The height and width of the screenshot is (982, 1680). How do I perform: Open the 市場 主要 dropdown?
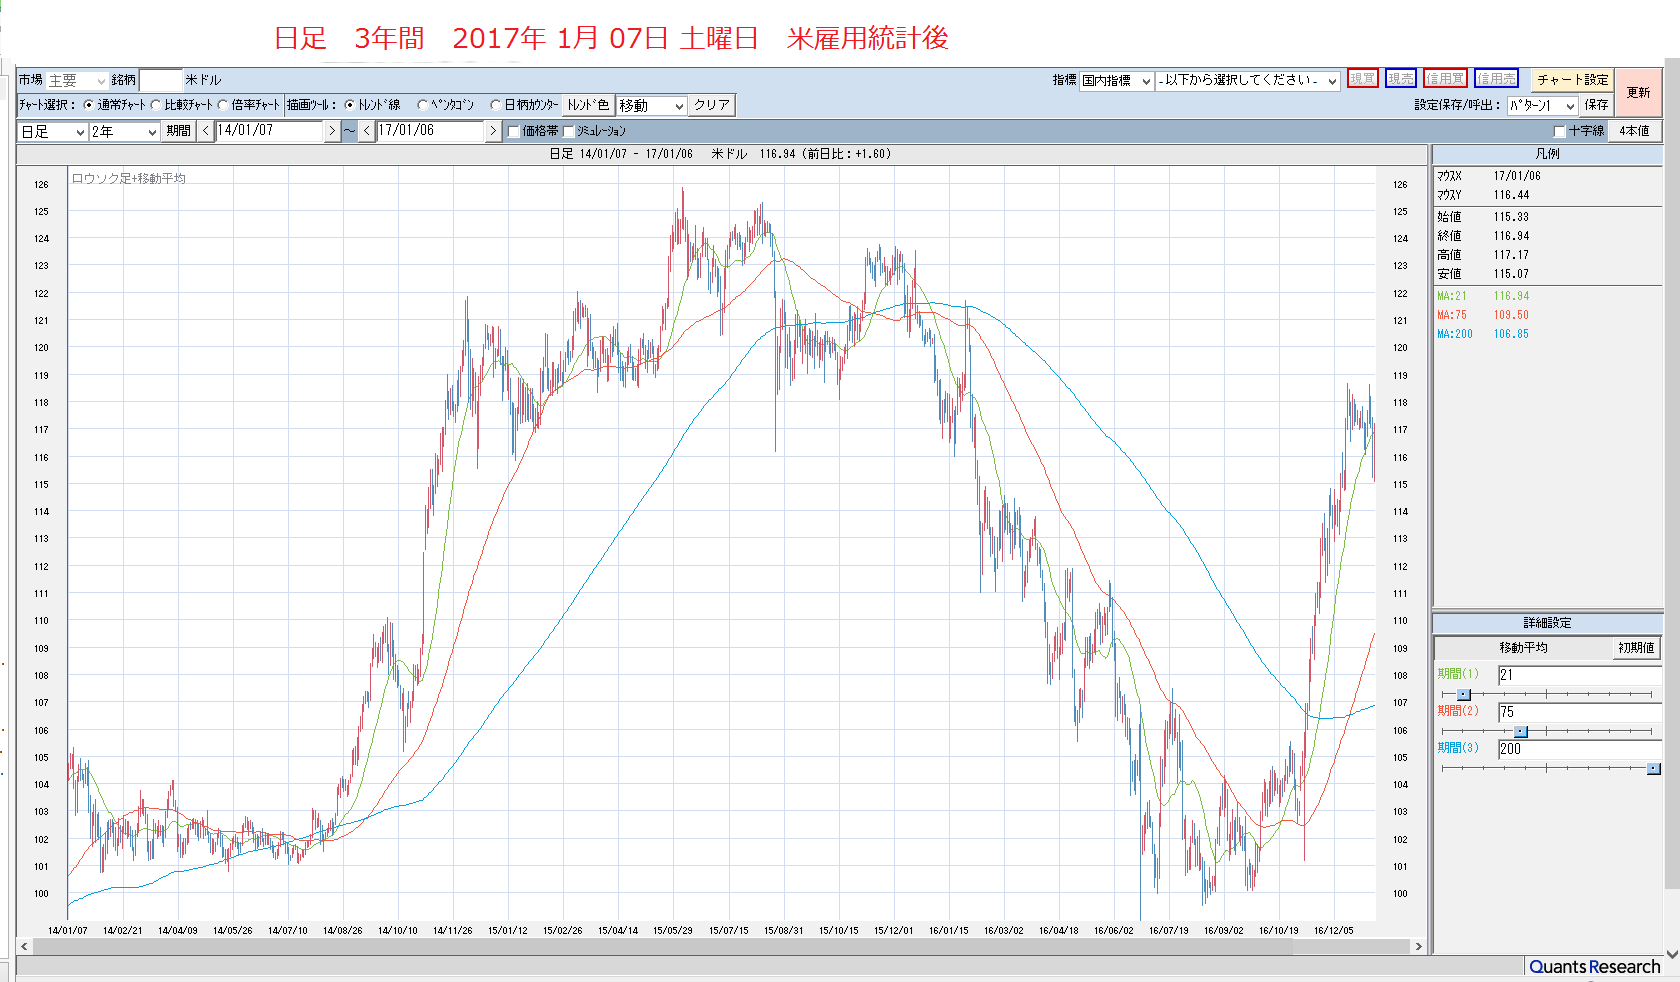(x=77, y=80)
